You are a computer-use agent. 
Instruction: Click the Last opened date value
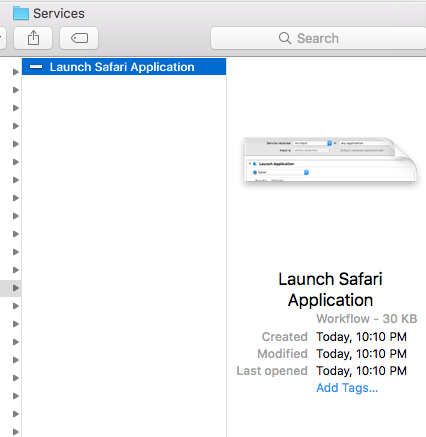point(361,371)
